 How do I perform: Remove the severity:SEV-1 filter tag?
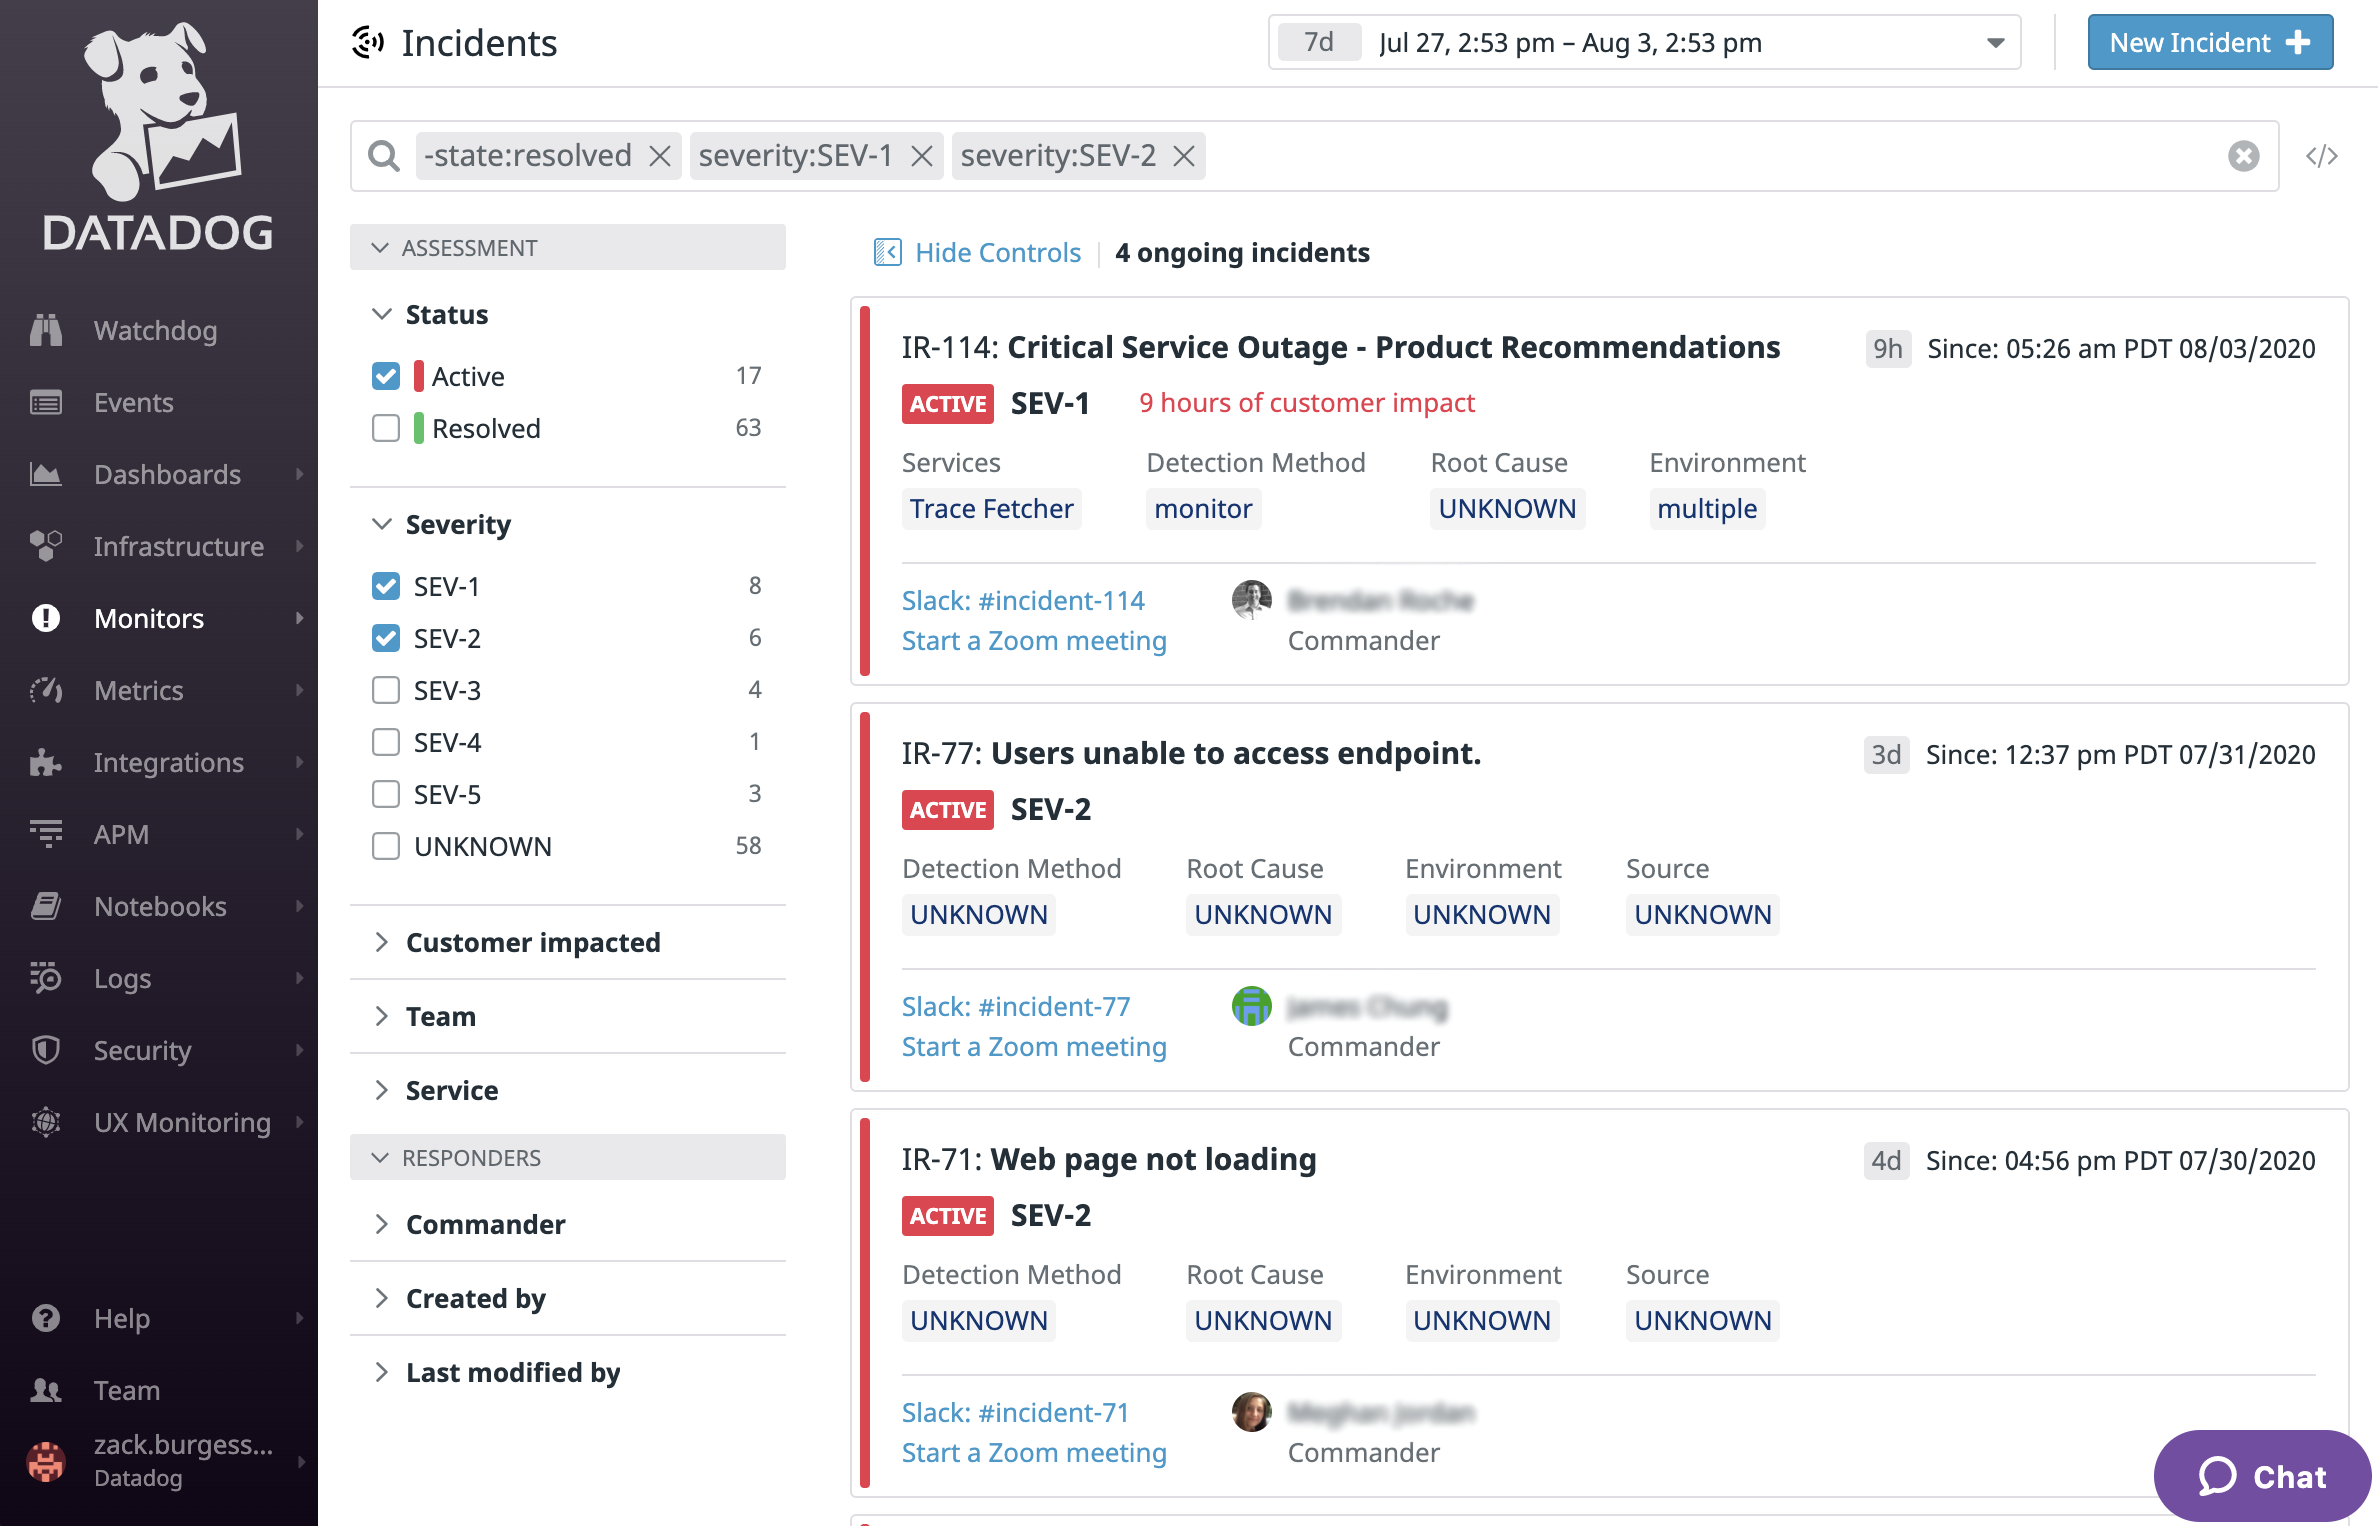click(922, 156)
